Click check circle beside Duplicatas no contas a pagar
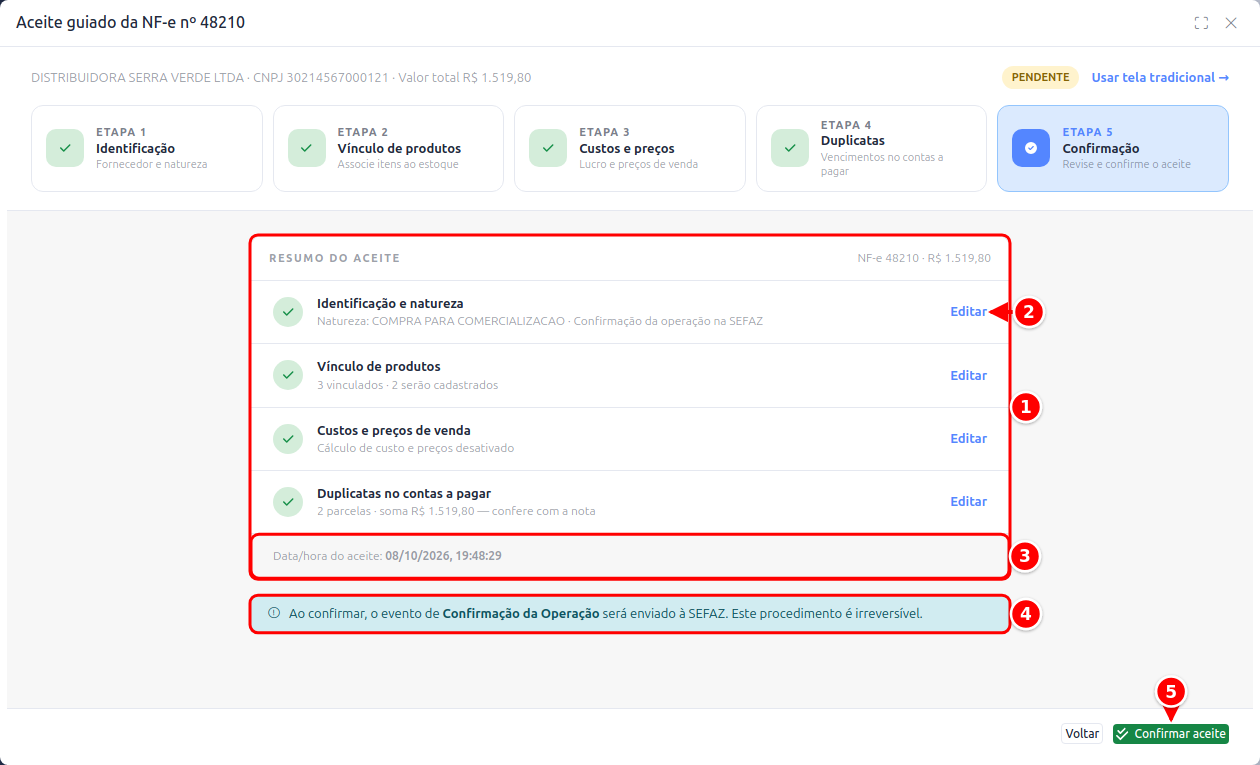 288,501
